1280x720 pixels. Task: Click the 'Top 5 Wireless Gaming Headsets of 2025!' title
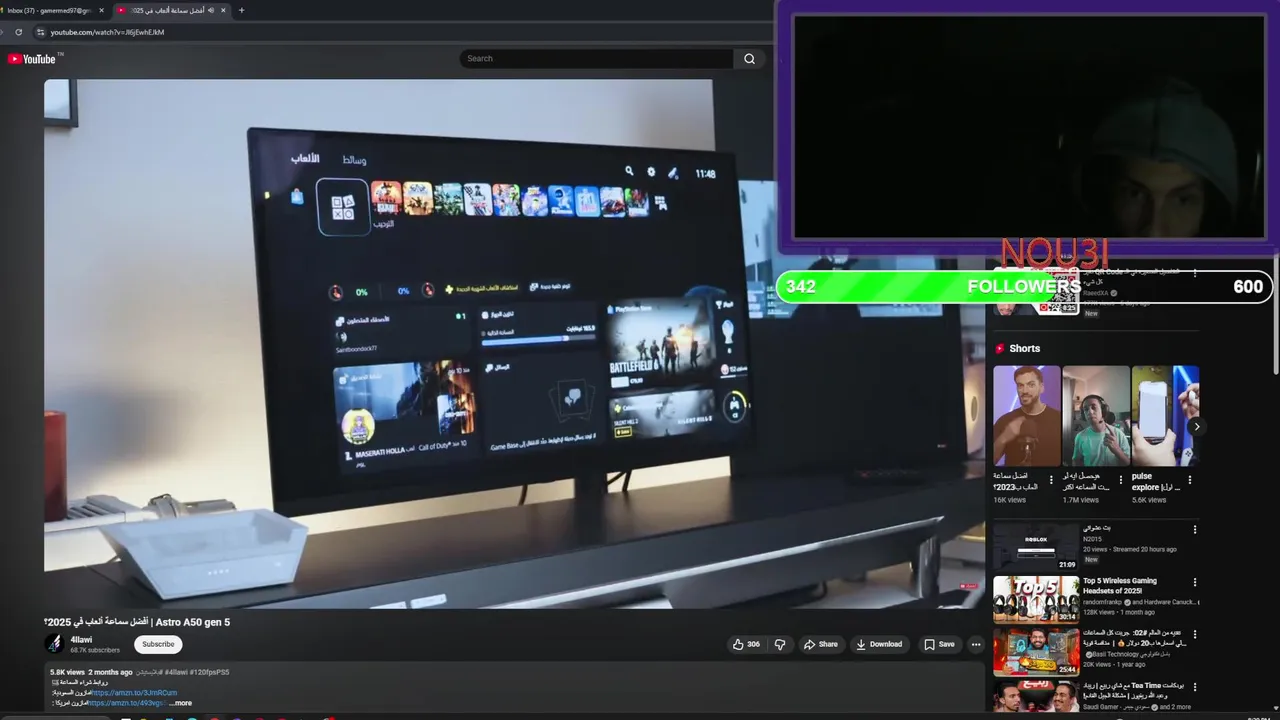point(1119,586)
